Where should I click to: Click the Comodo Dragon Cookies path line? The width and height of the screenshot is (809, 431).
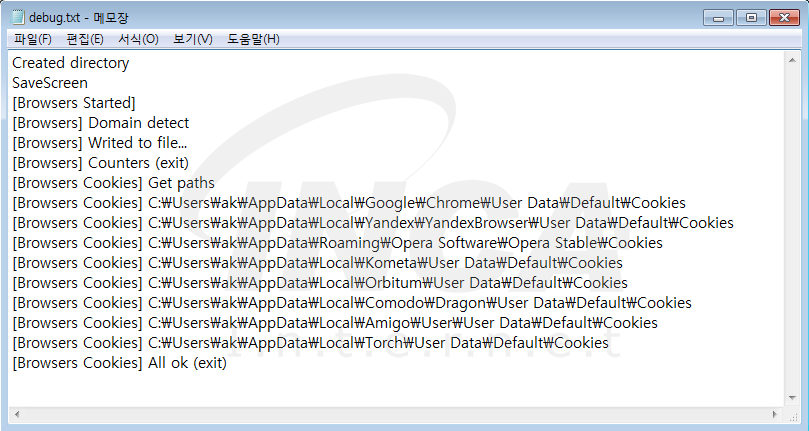352,303
